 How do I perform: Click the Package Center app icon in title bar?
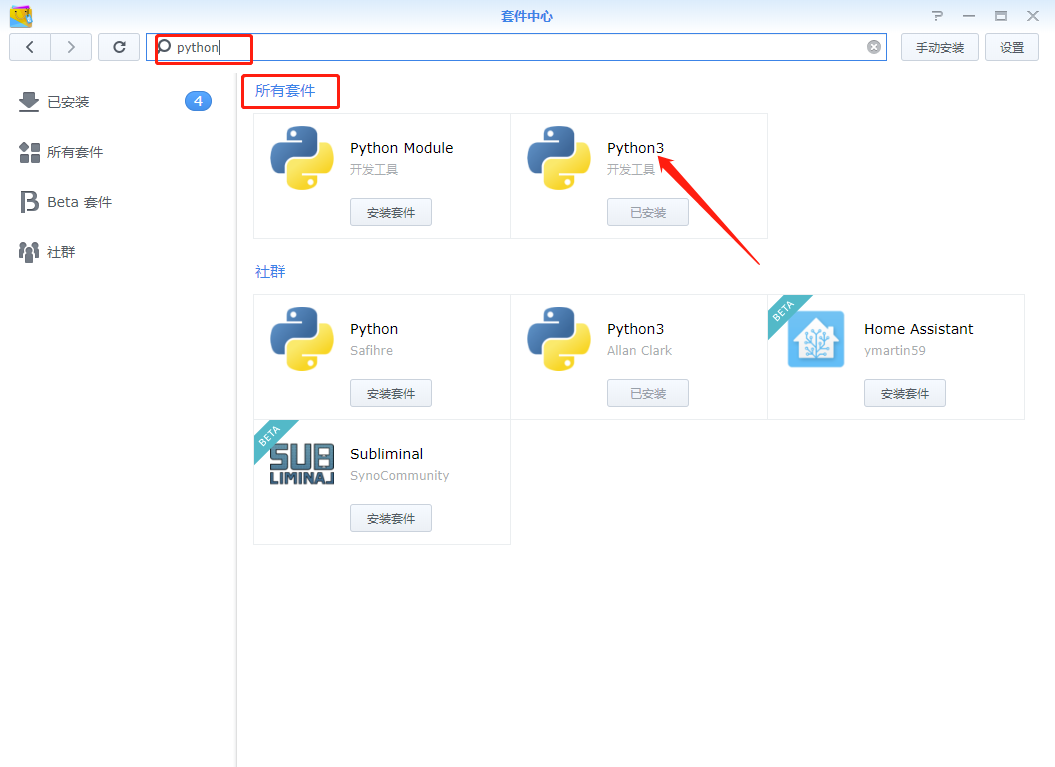click(x=21, y=15)
